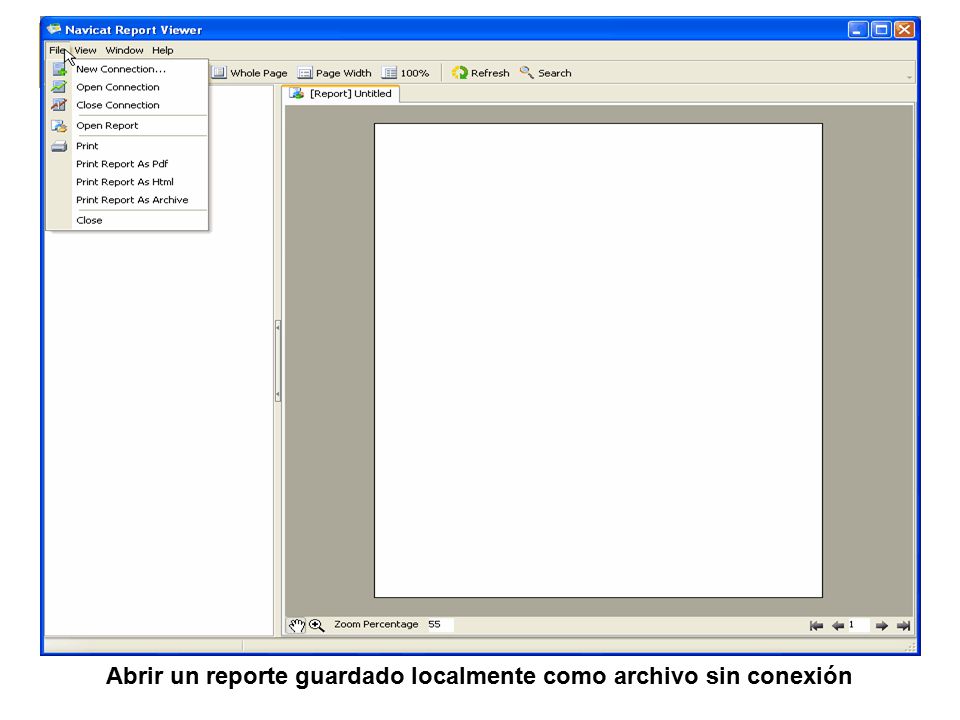Click the report icon on Untitled tab

point(297,94)
